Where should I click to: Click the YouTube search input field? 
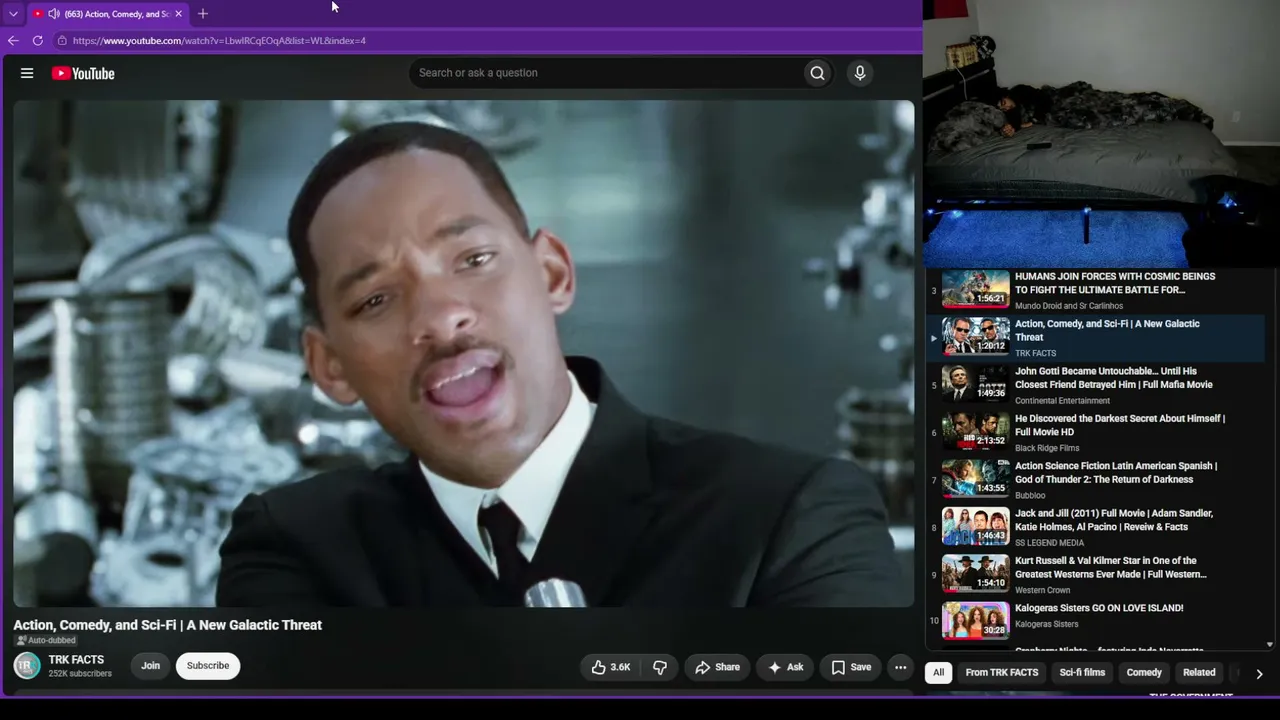(x=605, y=73)
